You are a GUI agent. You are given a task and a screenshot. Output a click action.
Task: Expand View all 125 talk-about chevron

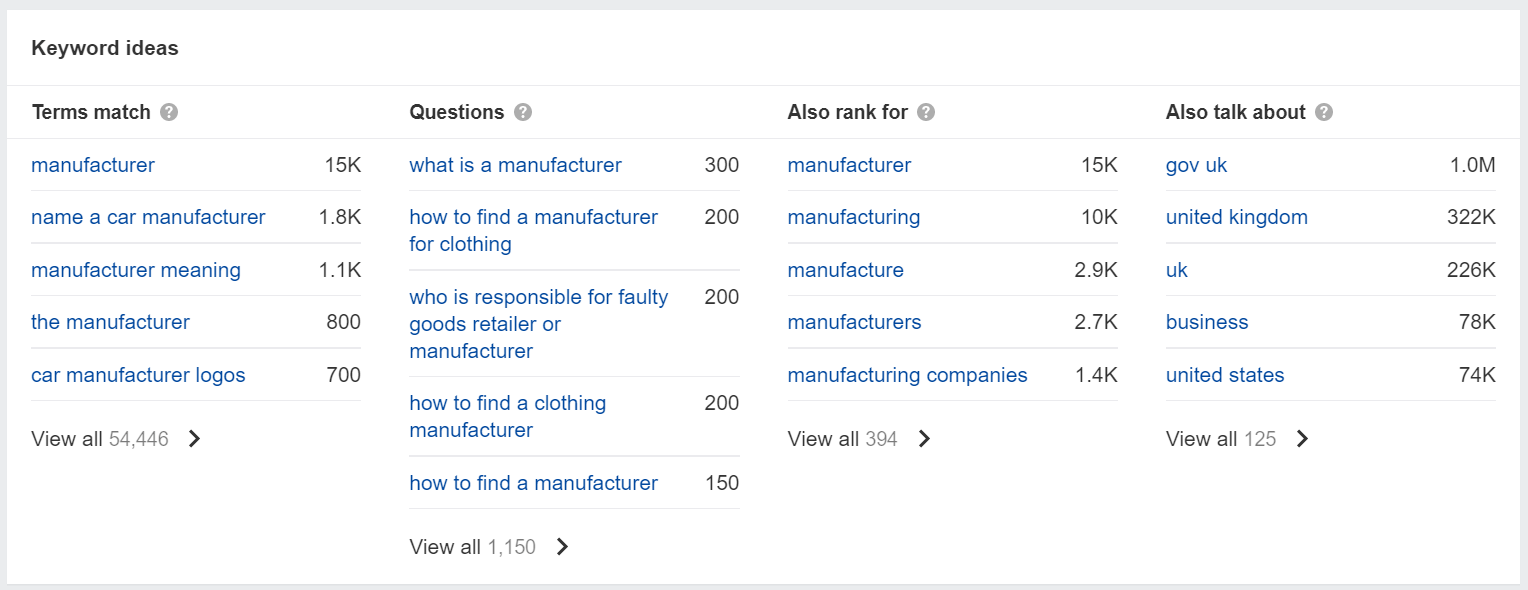coord(1303,438)
